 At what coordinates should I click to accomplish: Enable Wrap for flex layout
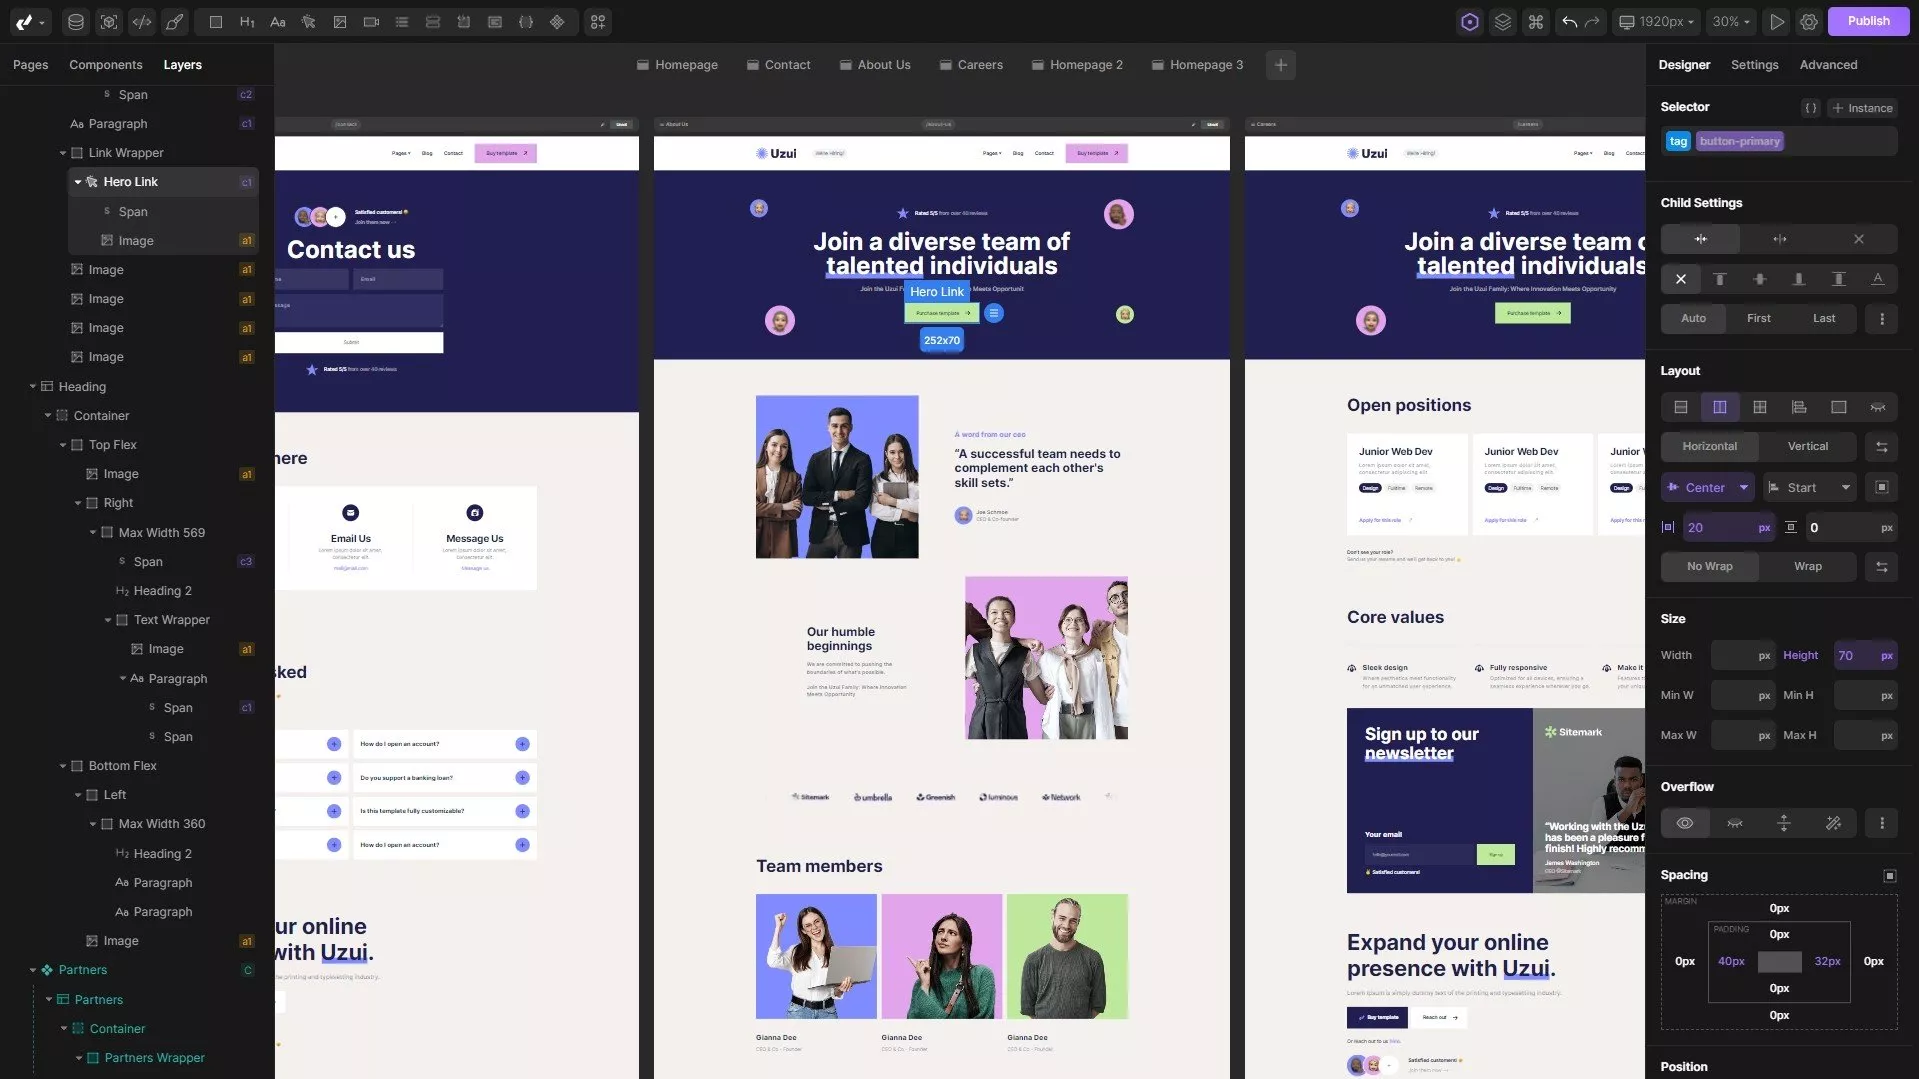[x=1807, y=567]
